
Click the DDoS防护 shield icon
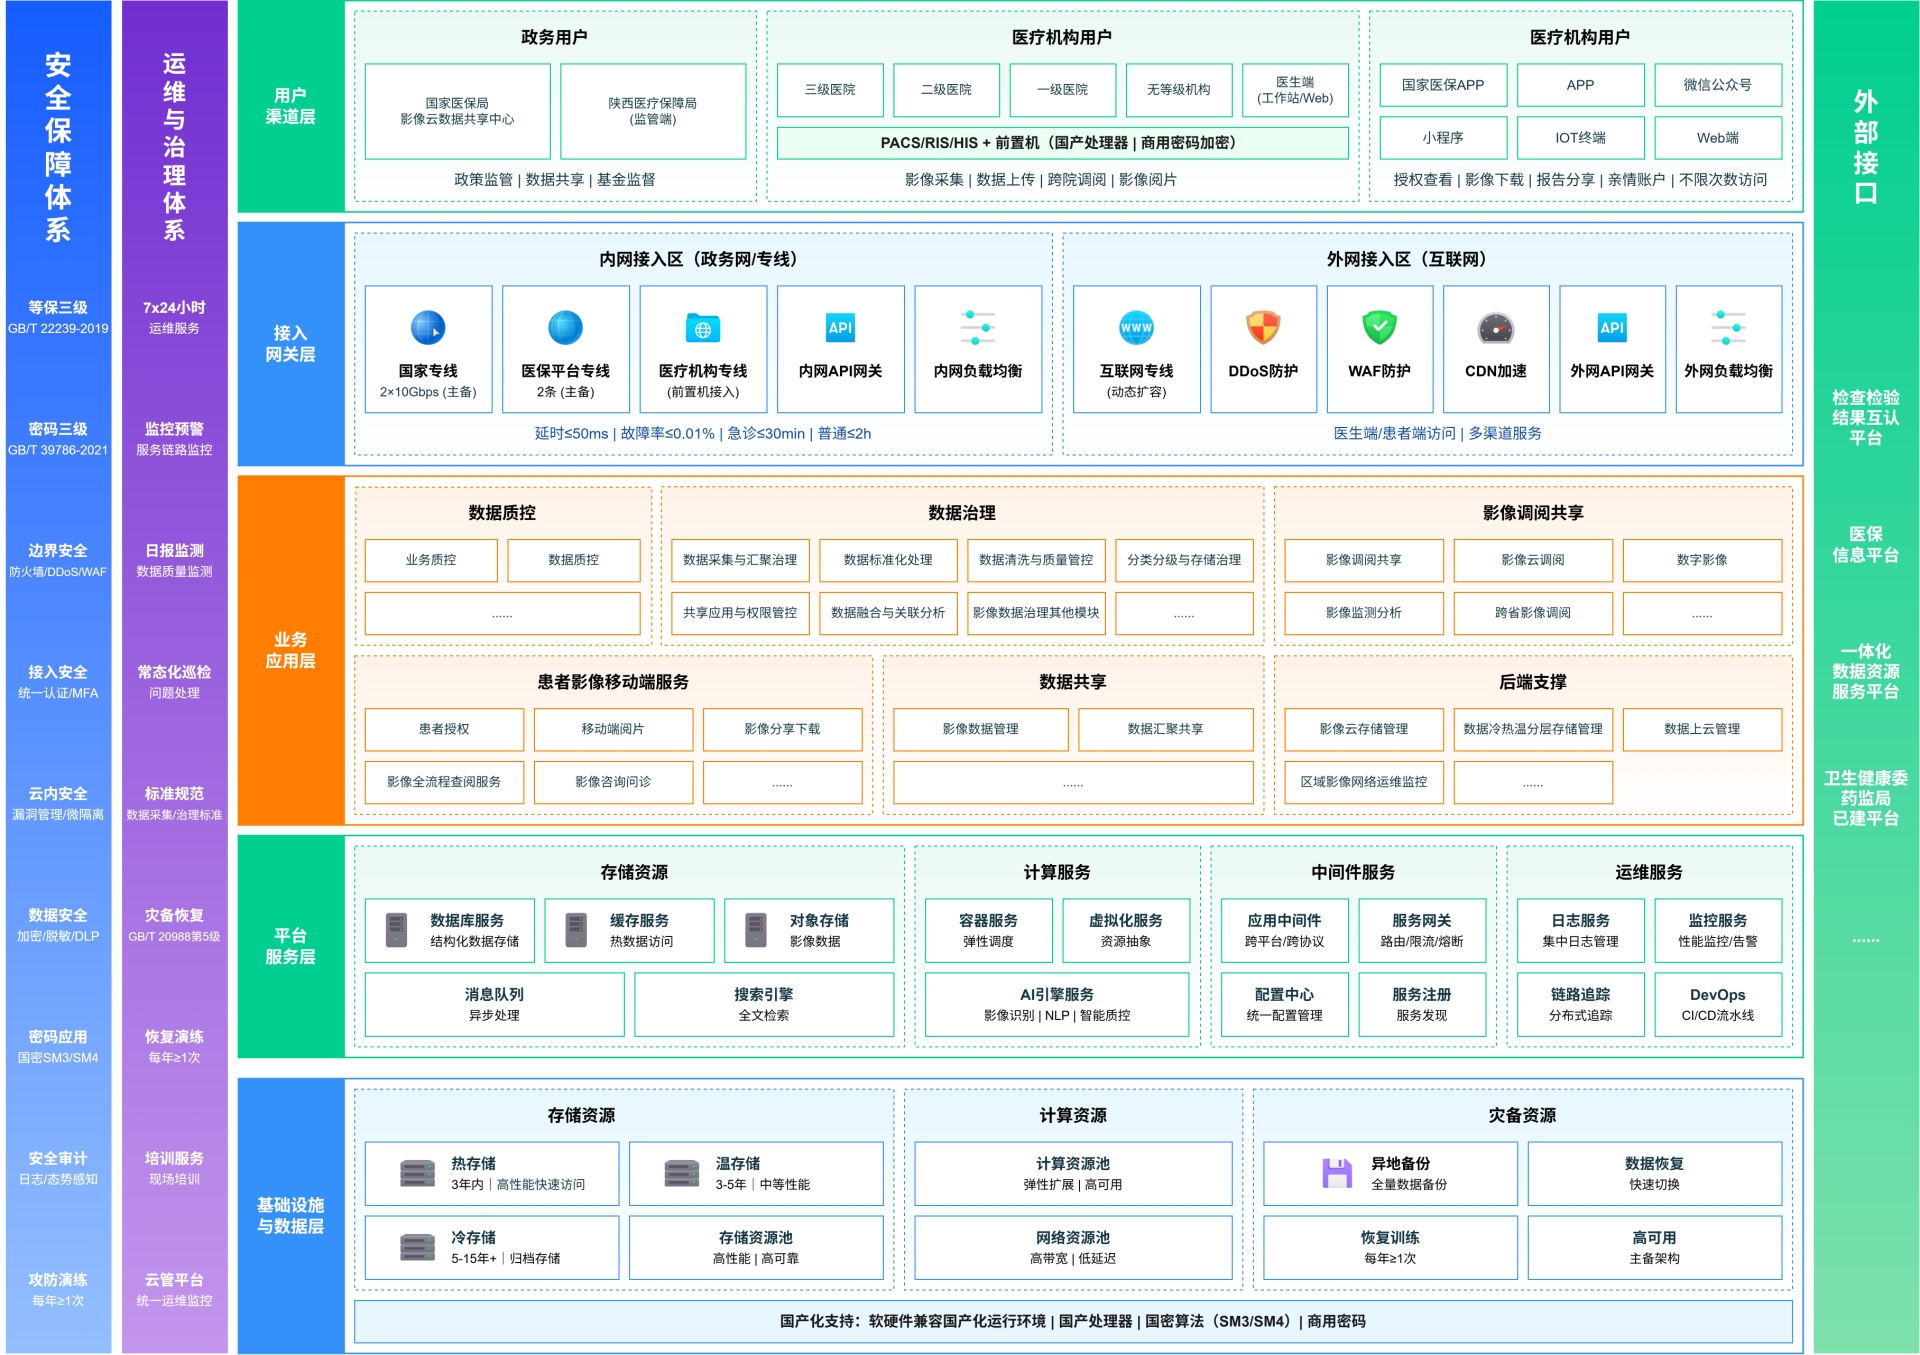pos(1263,327)
